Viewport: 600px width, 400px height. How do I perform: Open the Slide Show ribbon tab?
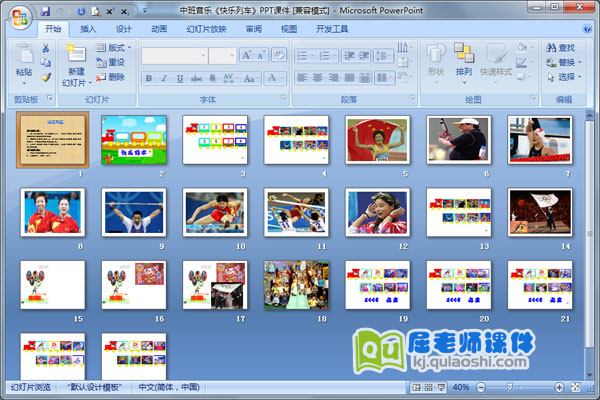pos(206,29)
